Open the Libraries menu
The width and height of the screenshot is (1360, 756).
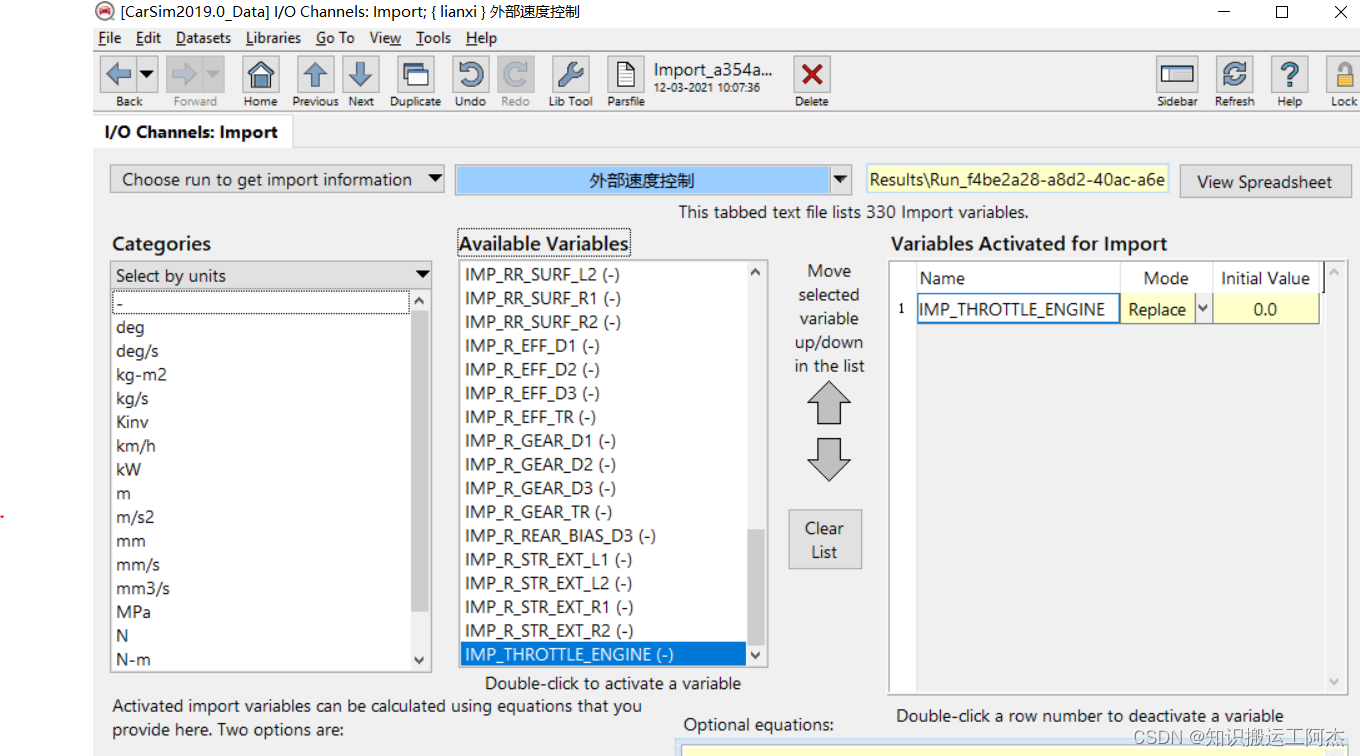[x=273, y=38]
